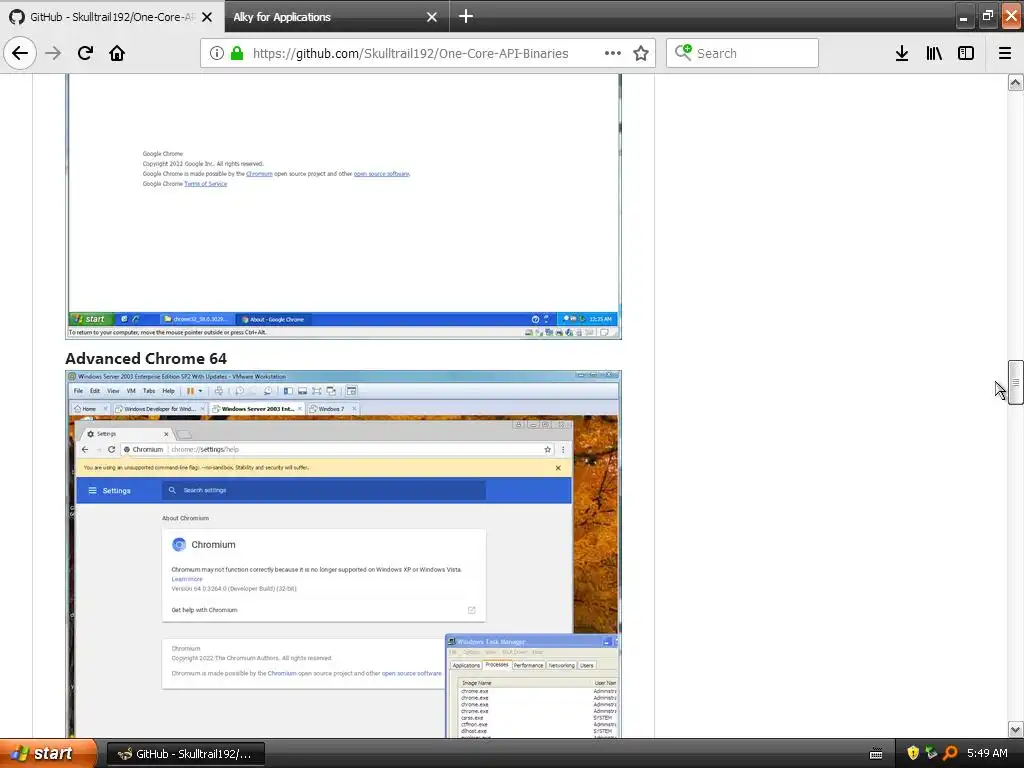Open the Downloads arrow icon
This screenshot has height=768, width=1024.
point(902,54)
